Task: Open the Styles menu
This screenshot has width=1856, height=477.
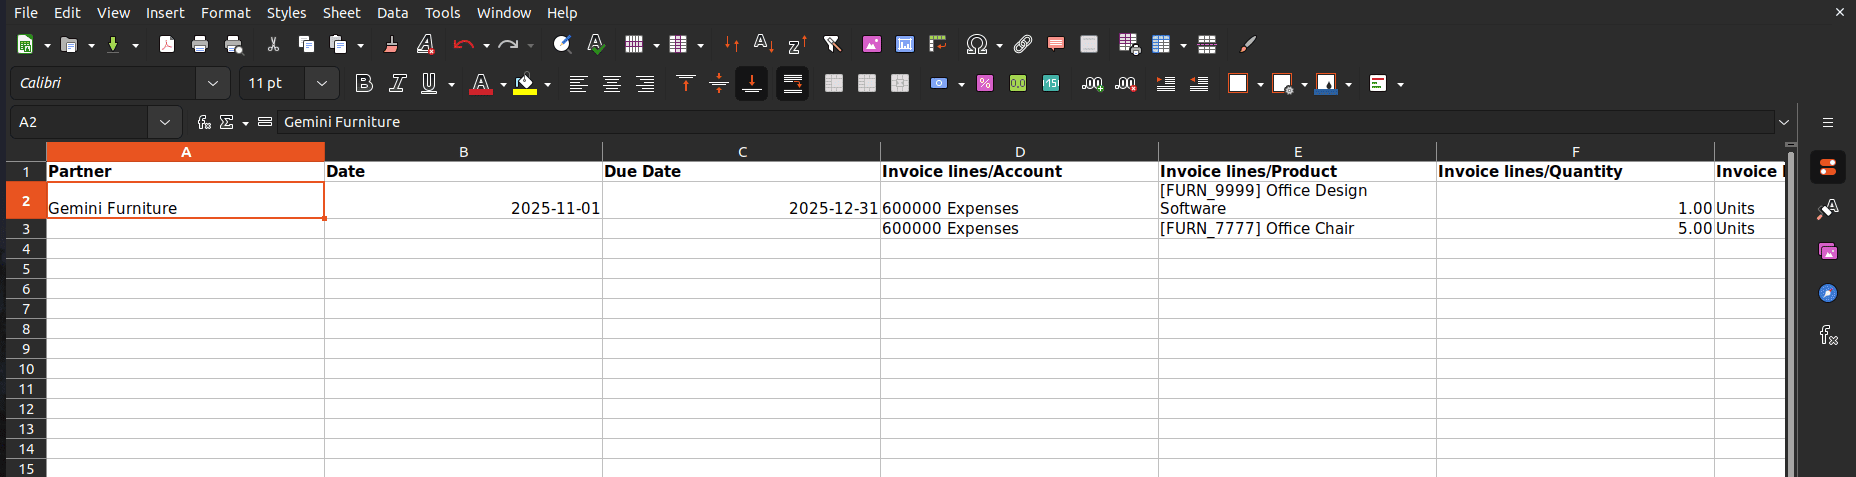Action: click(x=286, y=13)
